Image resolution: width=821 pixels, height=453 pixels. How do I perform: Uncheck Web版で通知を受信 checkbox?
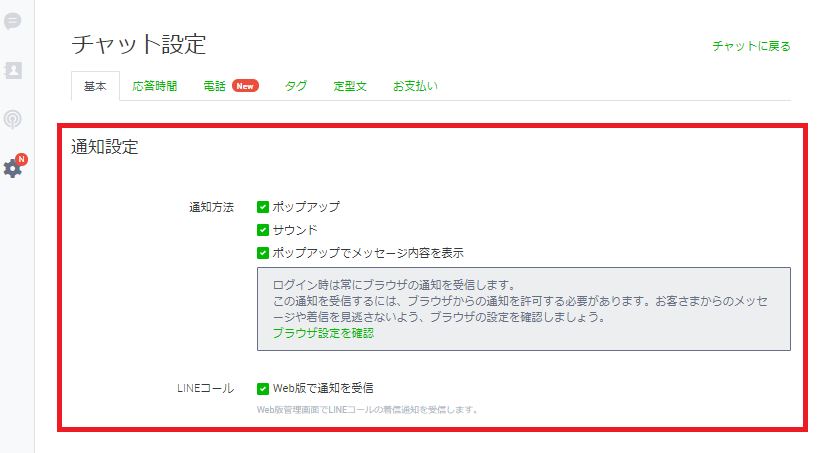pos(263,388)
